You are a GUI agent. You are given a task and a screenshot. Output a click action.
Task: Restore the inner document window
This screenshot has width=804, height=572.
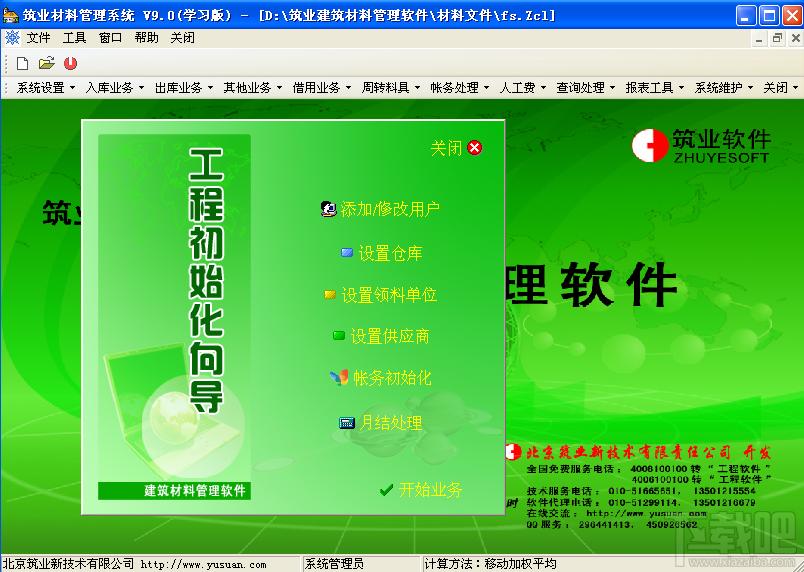point(777,38)
